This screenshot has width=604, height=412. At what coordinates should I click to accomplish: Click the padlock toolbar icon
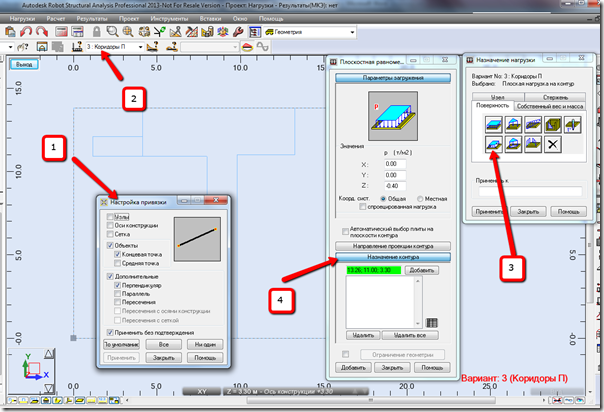tap(96, 32)
